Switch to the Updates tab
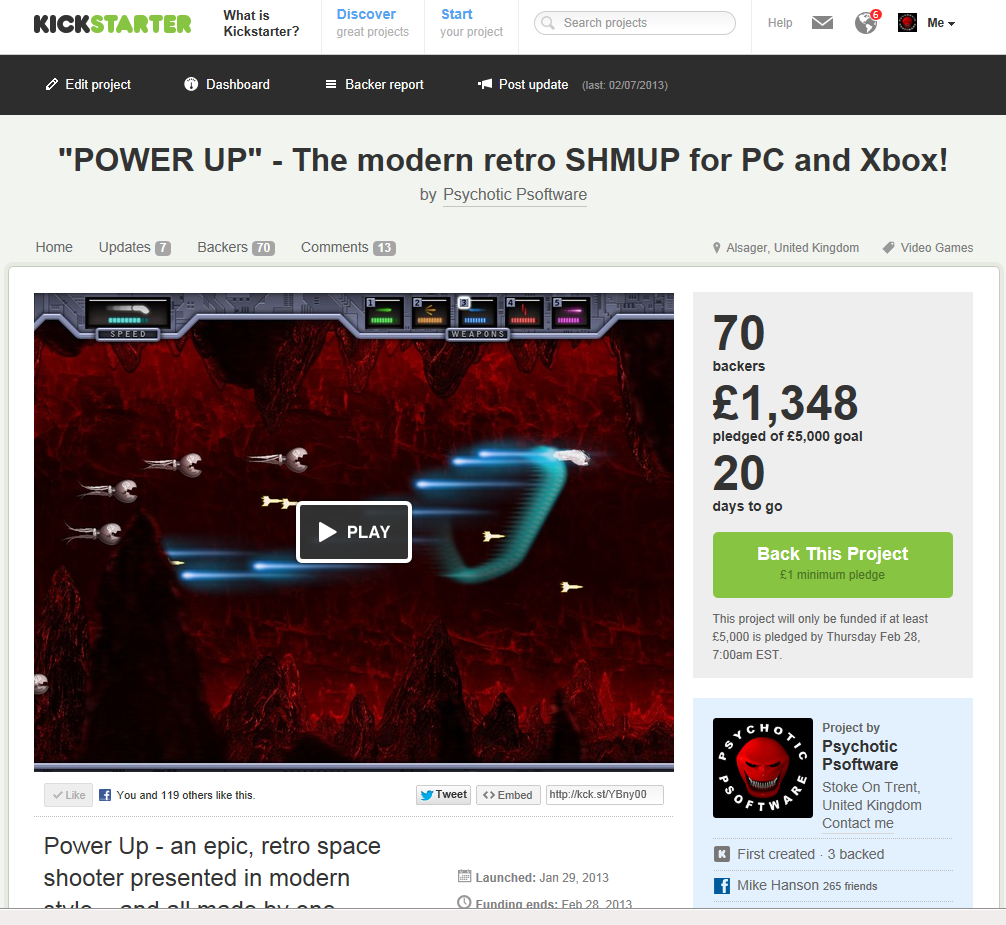The image size is (1006, 925). 135,248
